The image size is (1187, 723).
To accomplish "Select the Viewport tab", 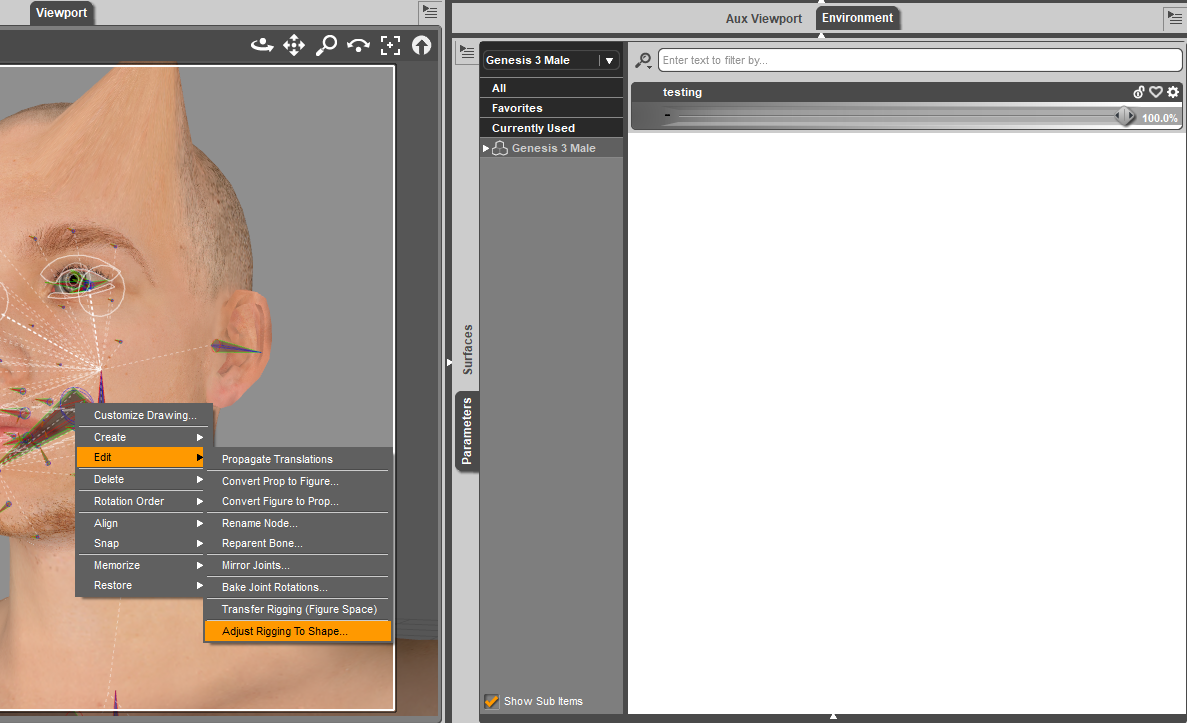I will tap(61, 13).
